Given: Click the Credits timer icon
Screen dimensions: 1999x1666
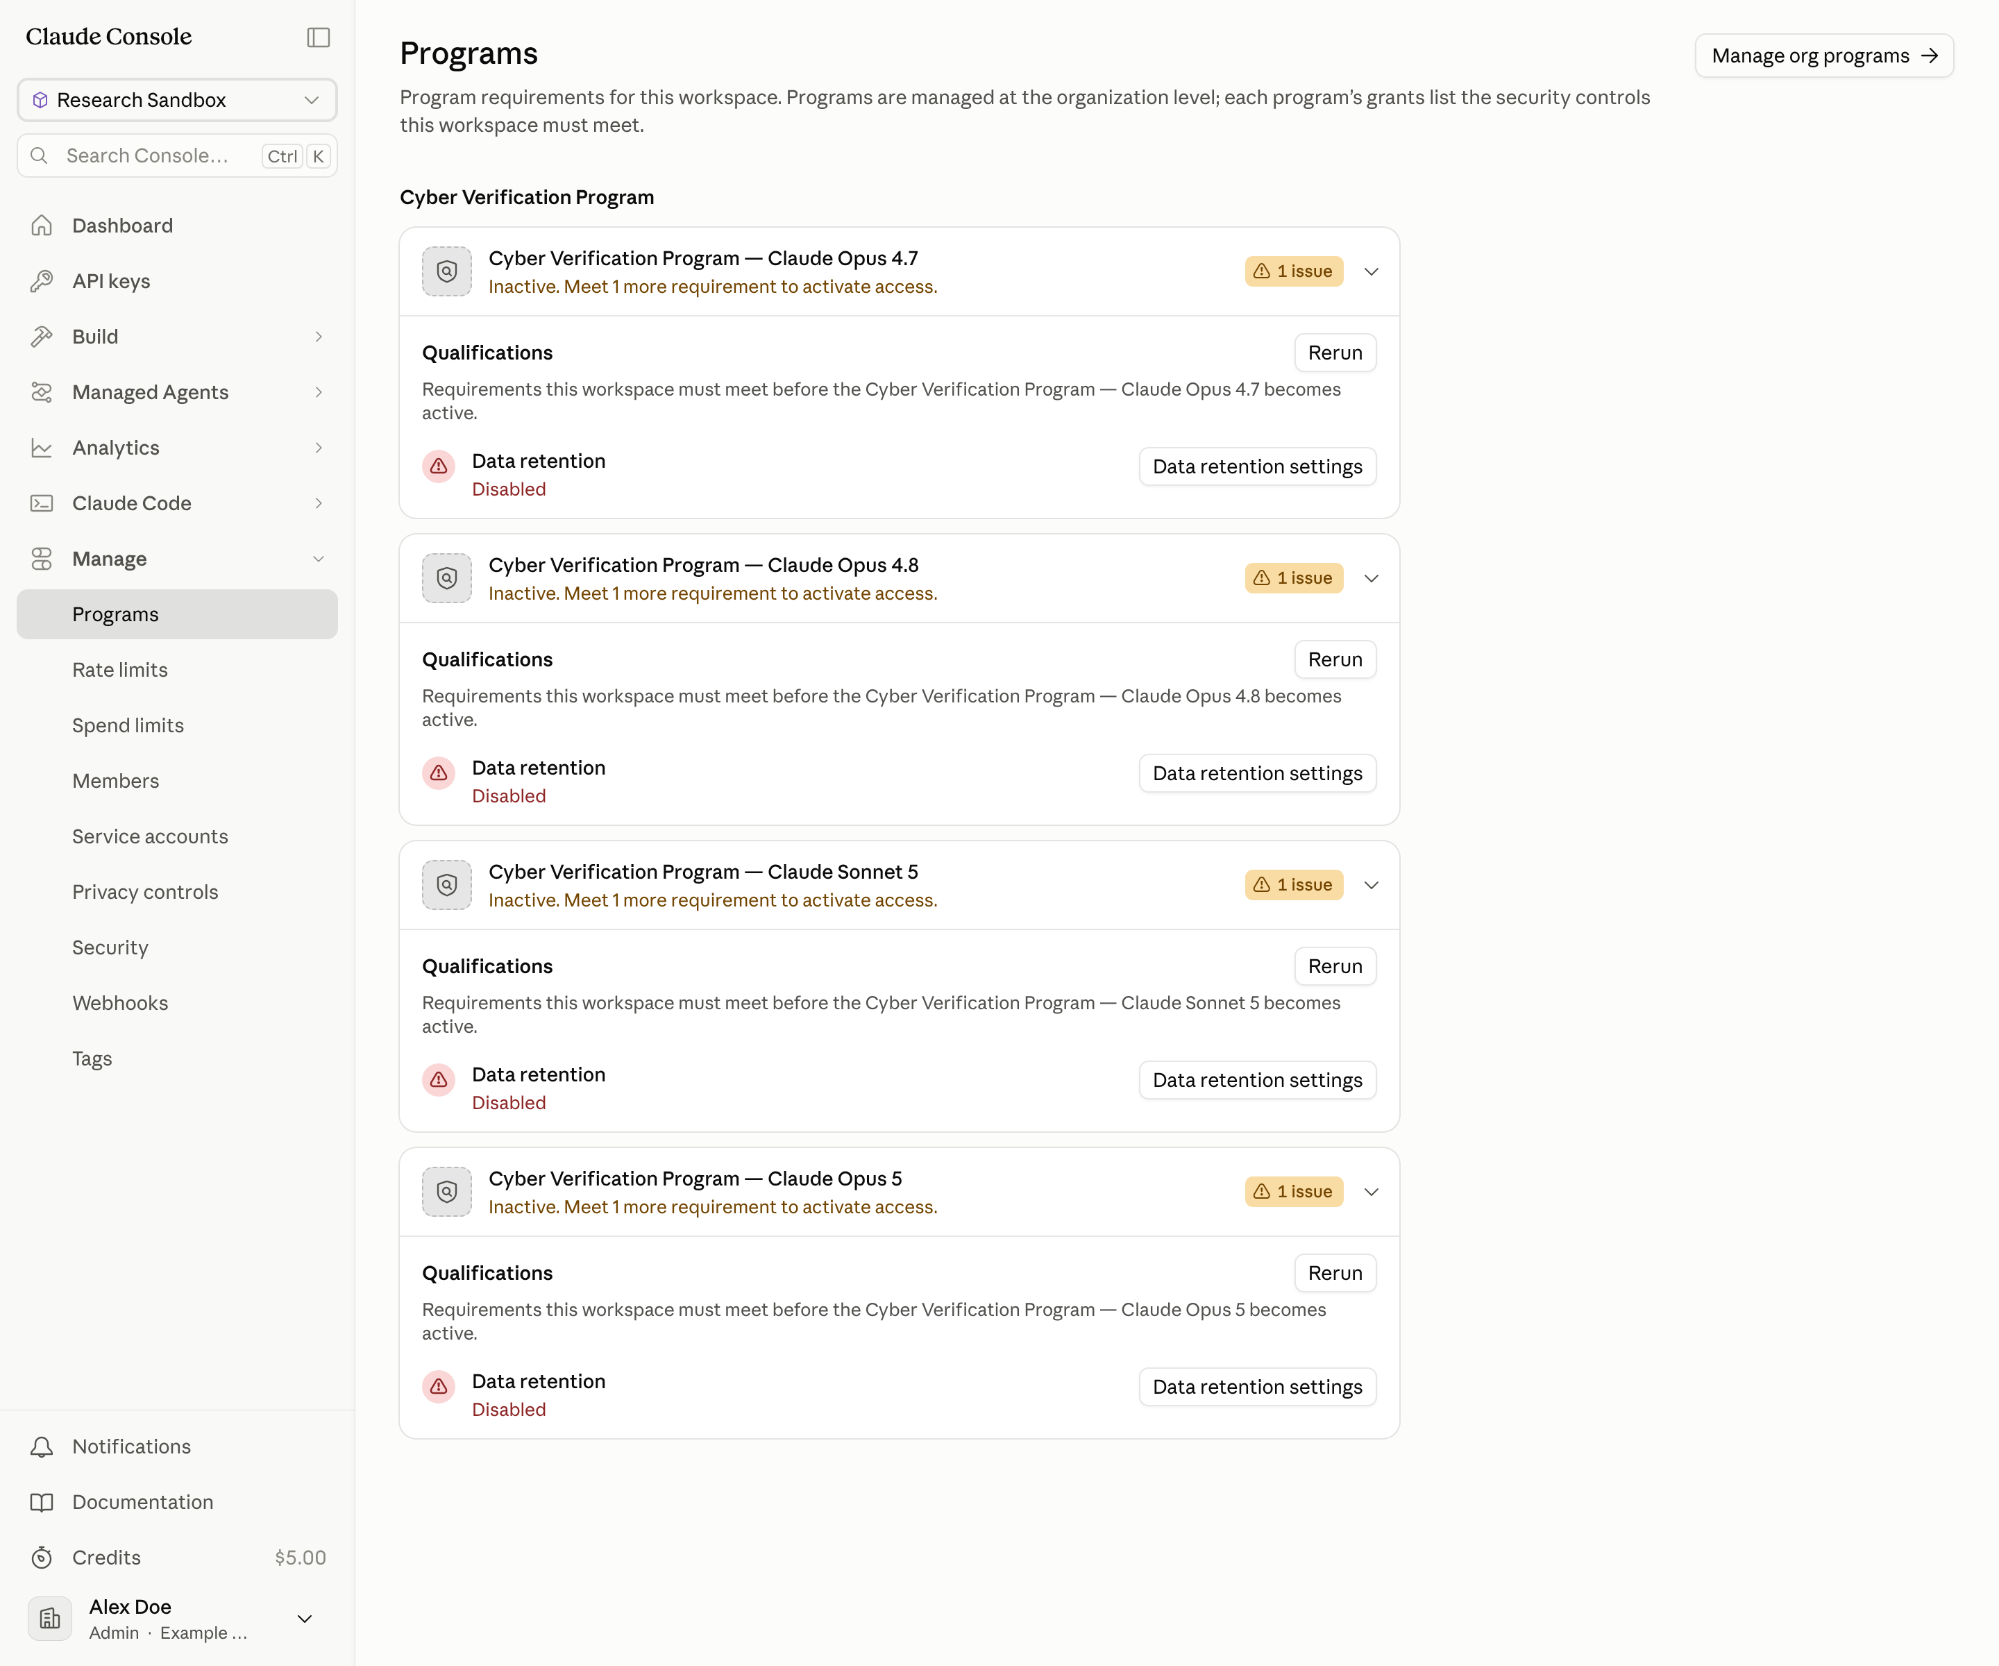Looking at the screenshot, I should click(x=41, y=1557).
